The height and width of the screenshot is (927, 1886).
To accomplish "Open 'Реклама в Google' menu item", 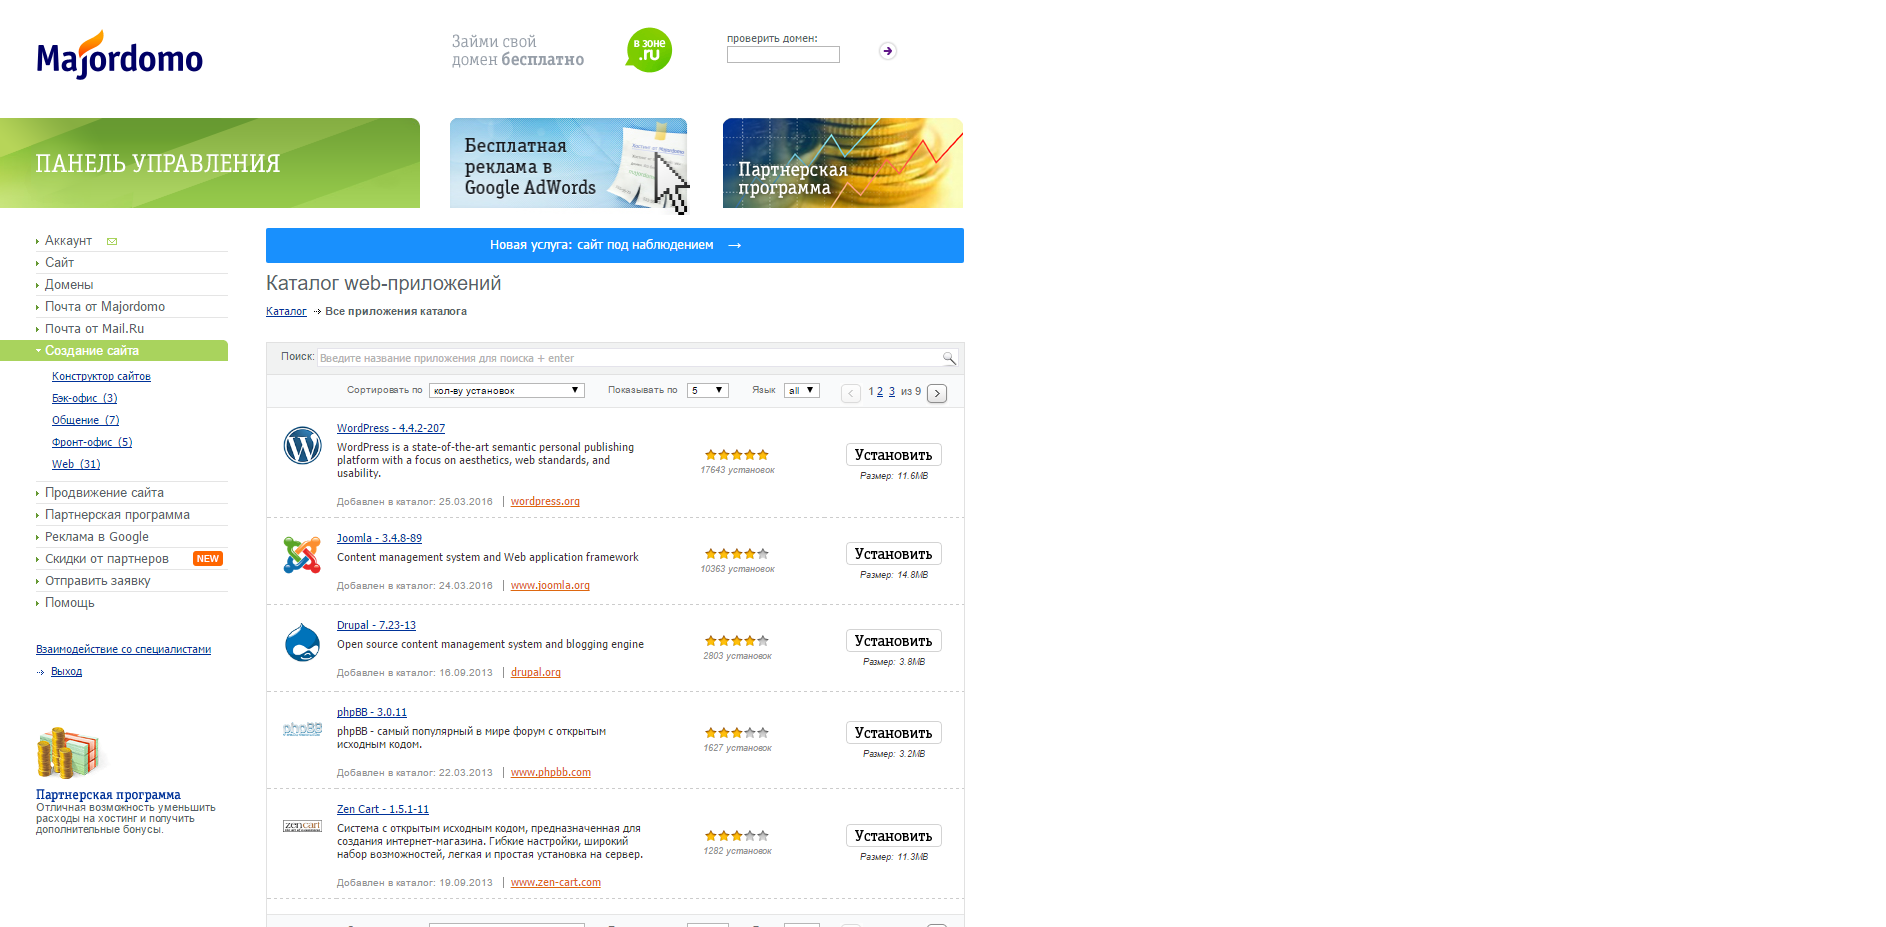I will [97, 537].
